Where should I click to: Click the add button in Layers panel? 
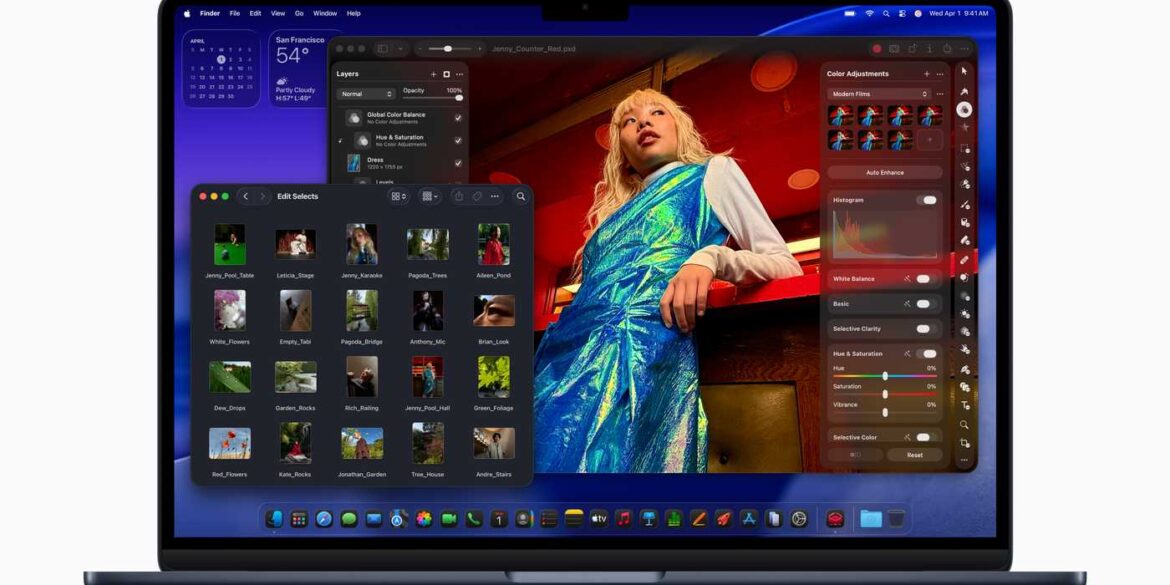point(433,74)
